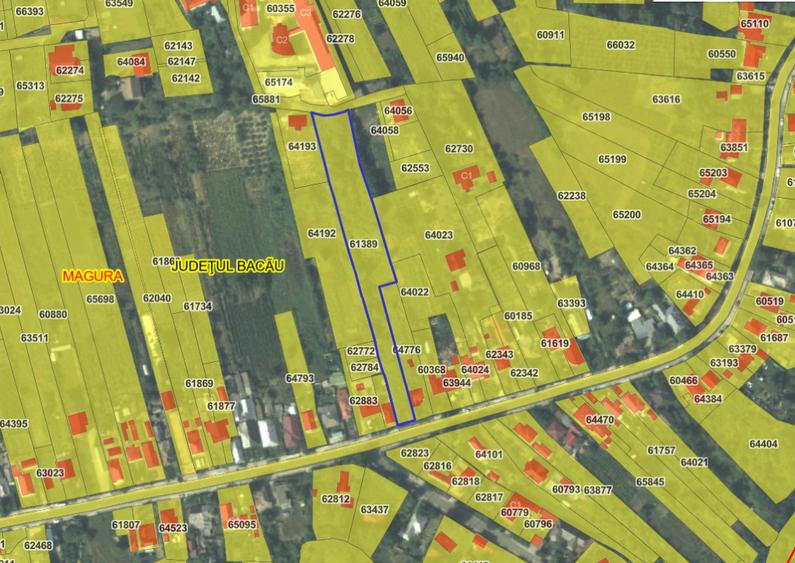Viewport: 795px width, 563px height.
Task: Select parcel number 63616
Action: tap(666, 99)
